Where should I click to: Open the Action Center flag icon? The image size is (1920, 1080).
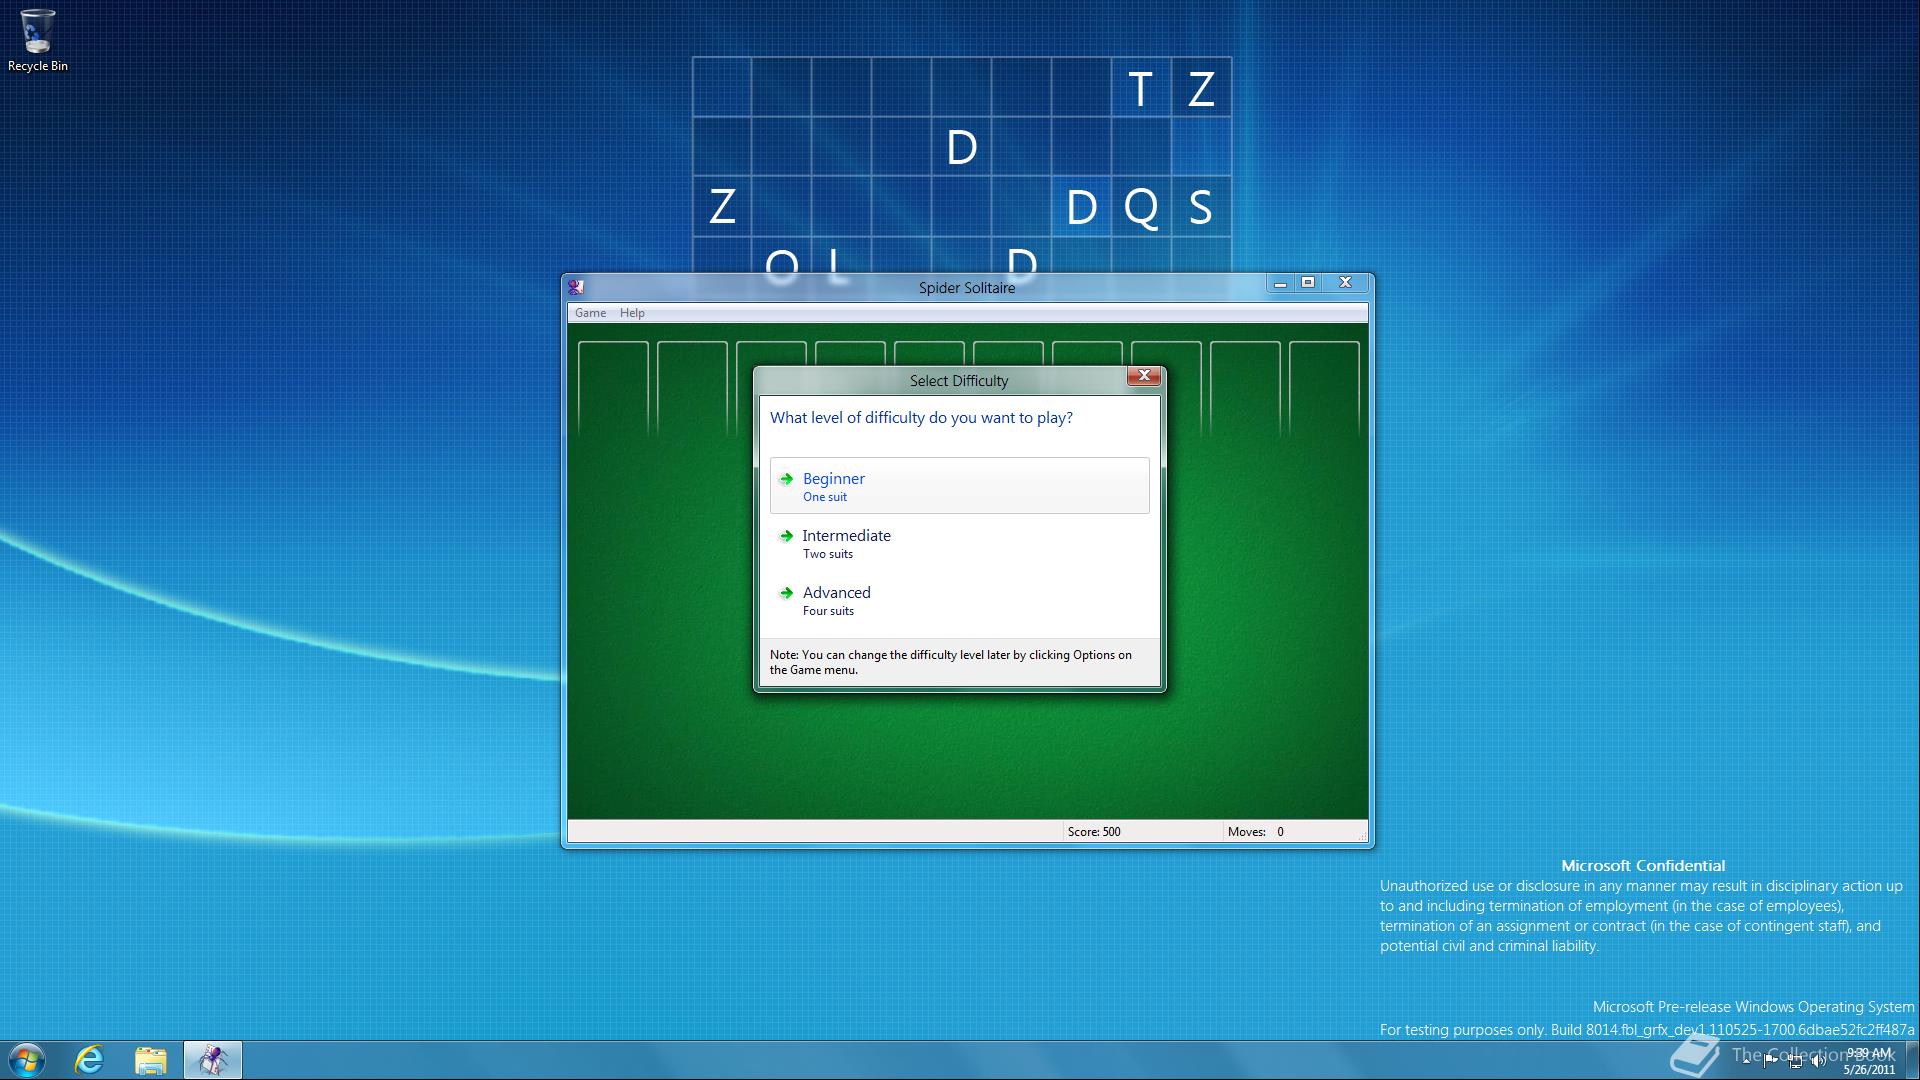tap(1771, 1061)
